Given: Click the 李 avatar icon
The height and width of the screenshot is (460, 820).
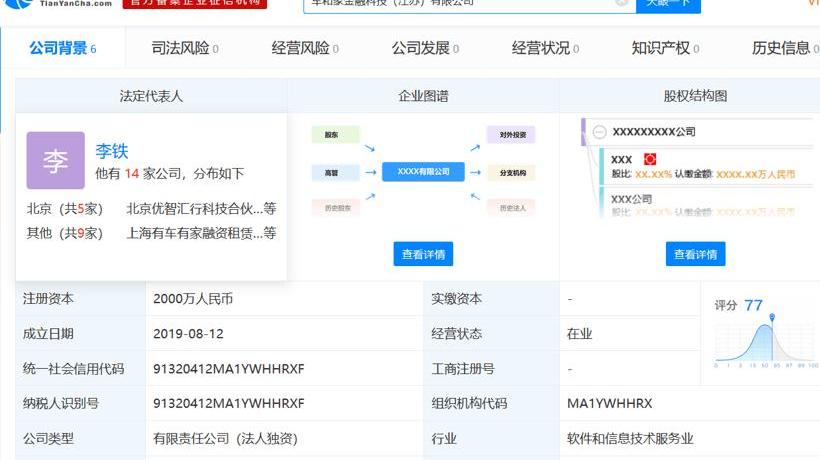Looking at the screenshot, I should 55,160.
